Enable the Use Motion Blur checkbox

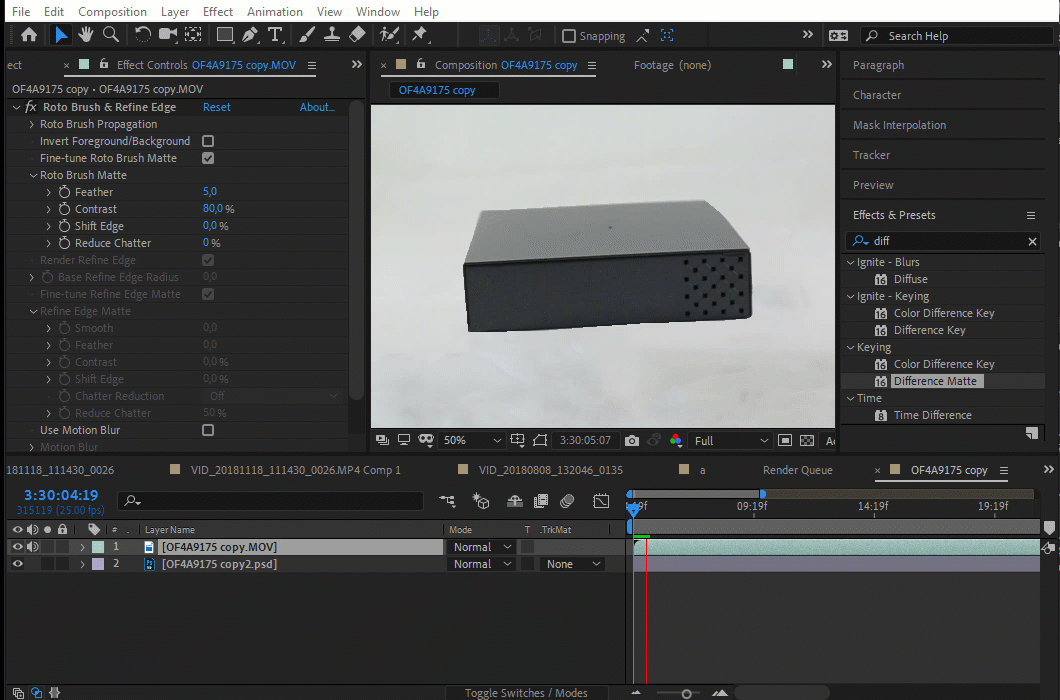pos(208,430)
